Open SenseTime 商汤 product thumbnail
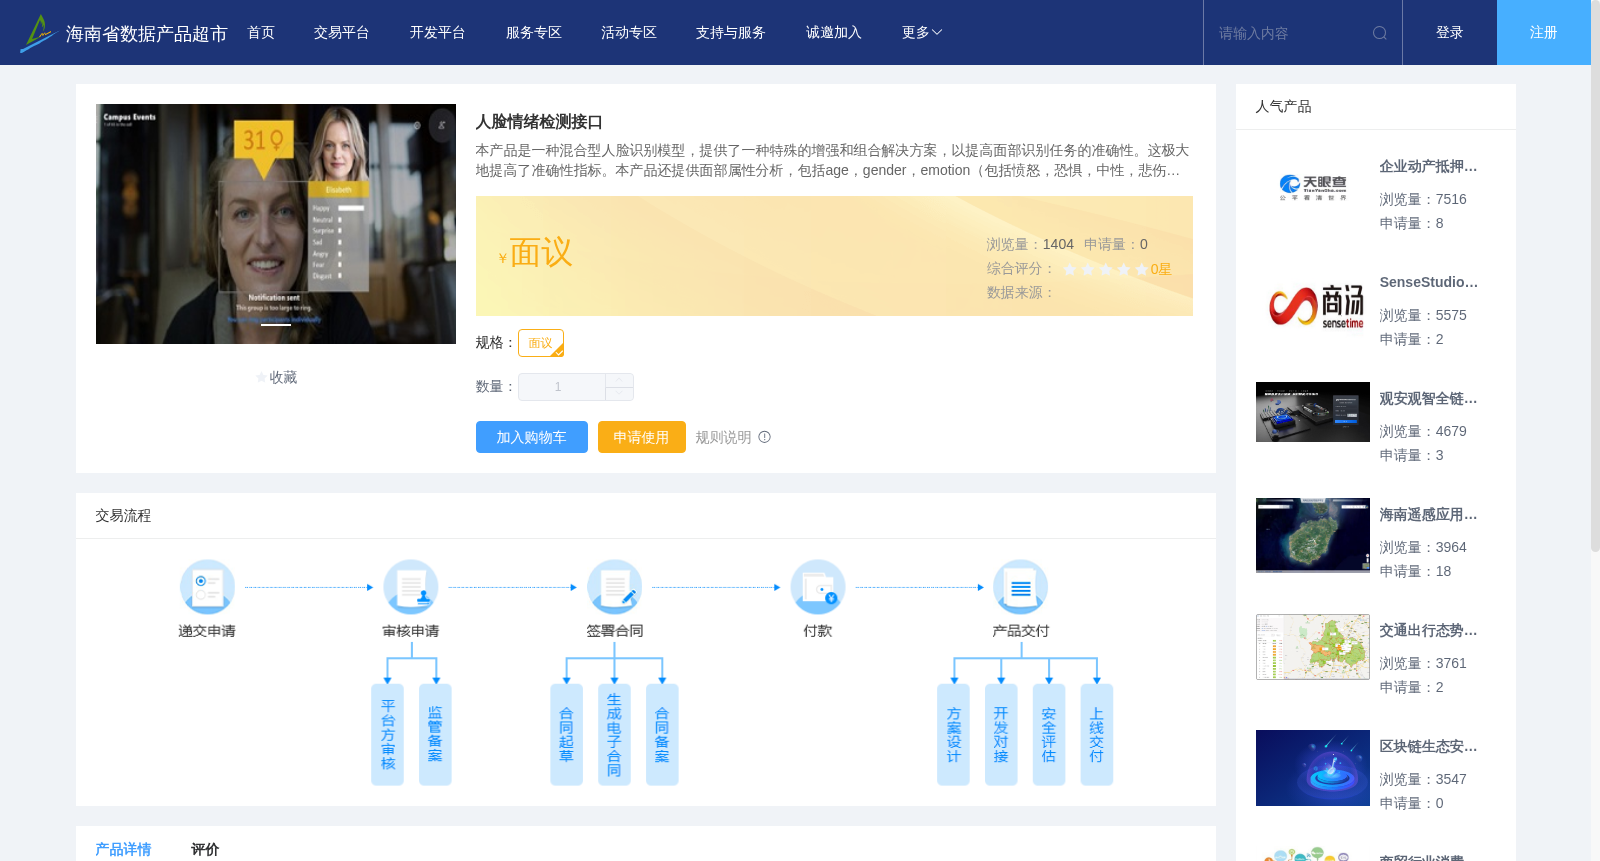1600x861 pixels. tap(1313, 304)
